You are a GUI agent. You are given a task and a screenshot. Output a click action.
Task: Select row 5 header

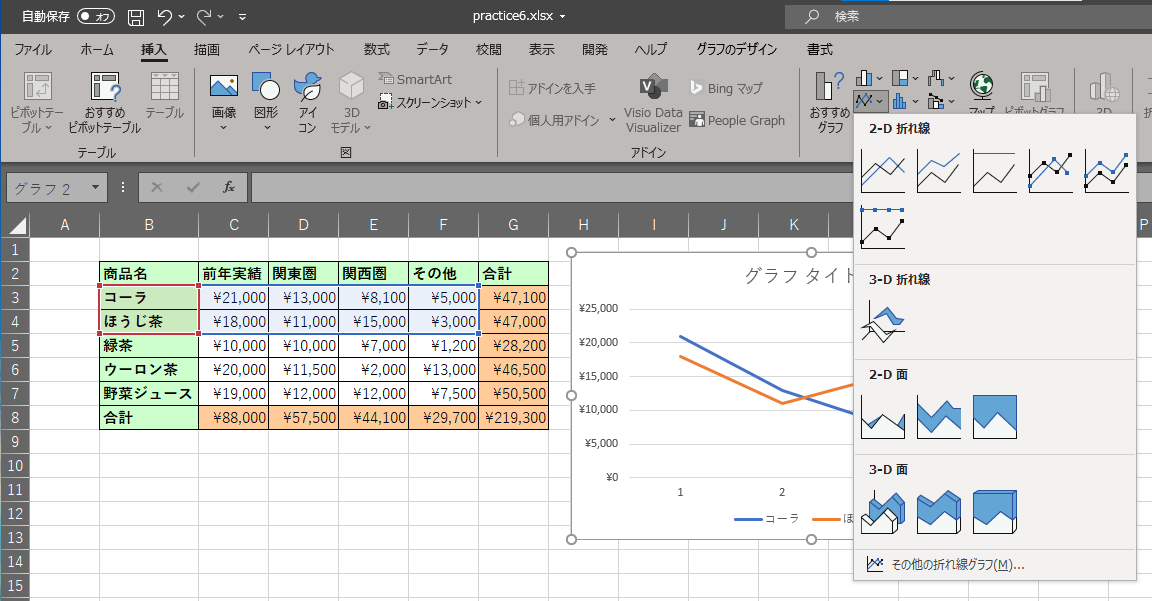pos(15,345)
